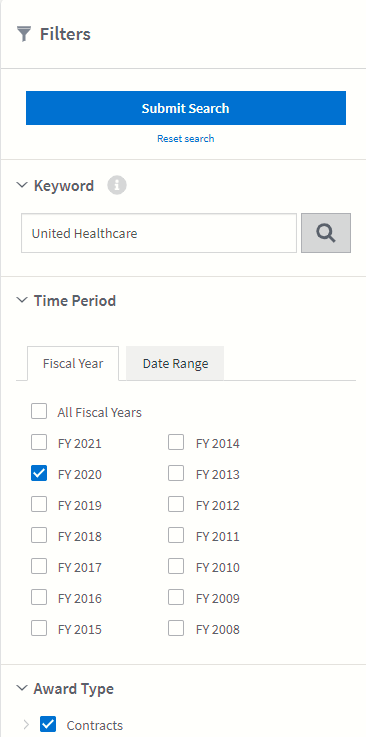Viewport: 366px width, 737px height.
Task: Collapse the Keyword section chevron
Action: [x=22, y=185]
